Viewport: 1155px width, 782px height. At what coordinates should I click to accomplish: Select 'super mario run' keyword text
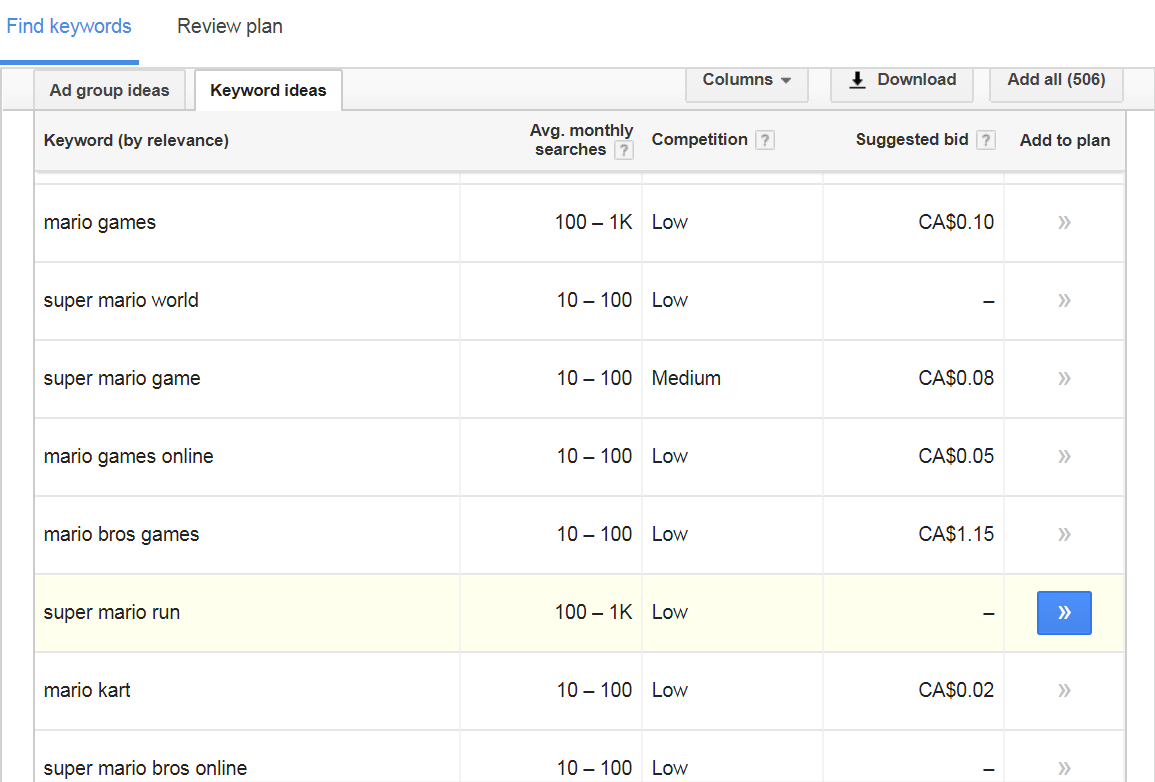coord(111,613)
